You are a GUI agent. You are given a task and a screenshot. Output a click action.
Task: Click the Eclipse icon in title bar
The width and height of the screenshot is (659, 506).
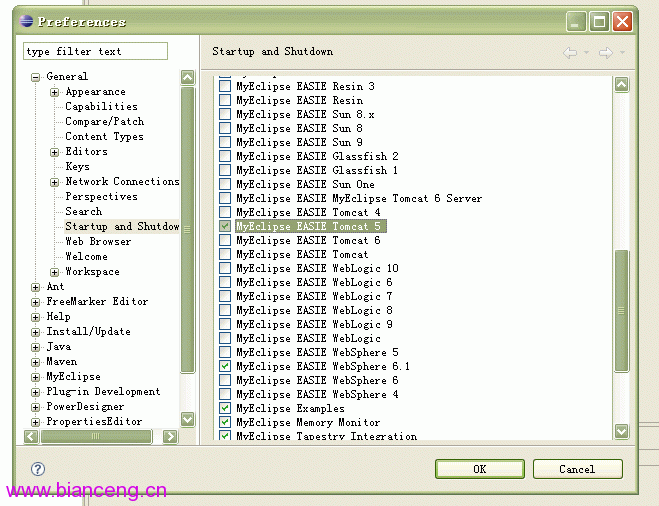click(x=26, y=21)
